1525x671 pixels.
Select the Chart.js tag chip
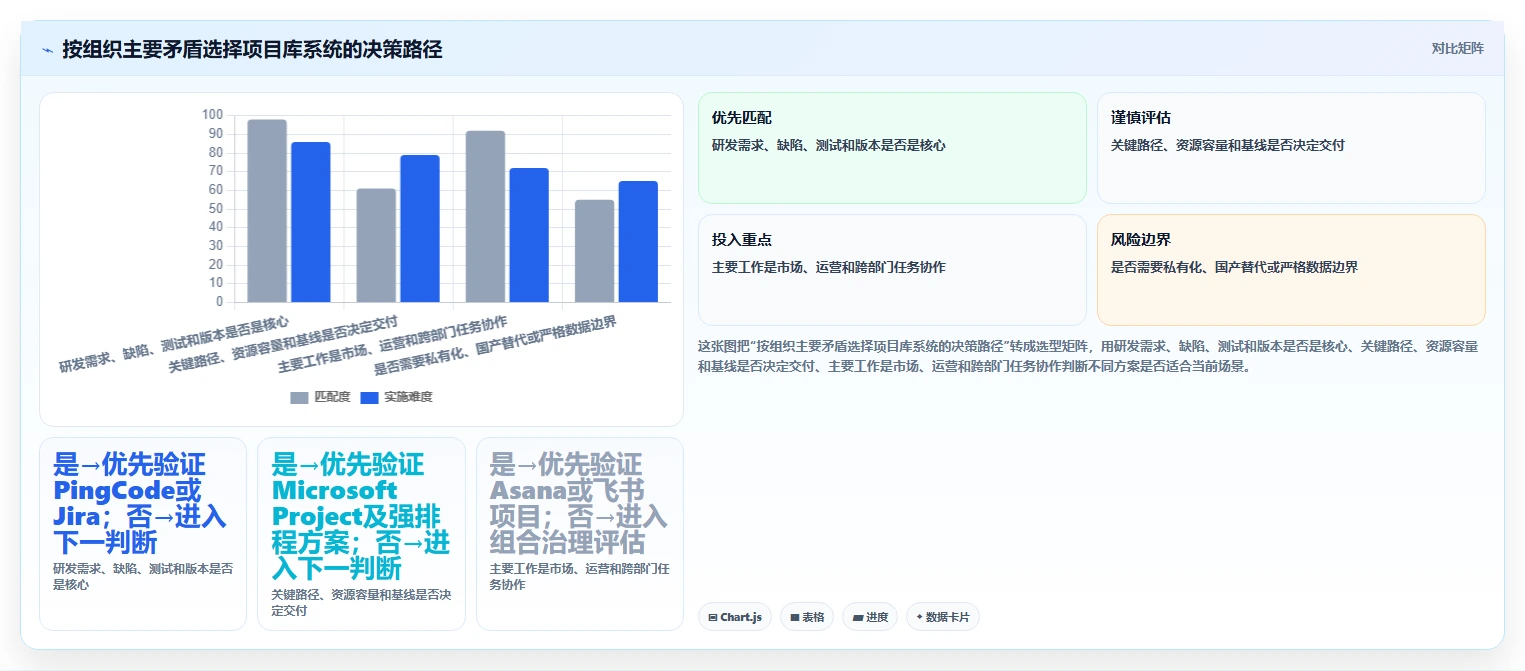[x=735, y=617]
